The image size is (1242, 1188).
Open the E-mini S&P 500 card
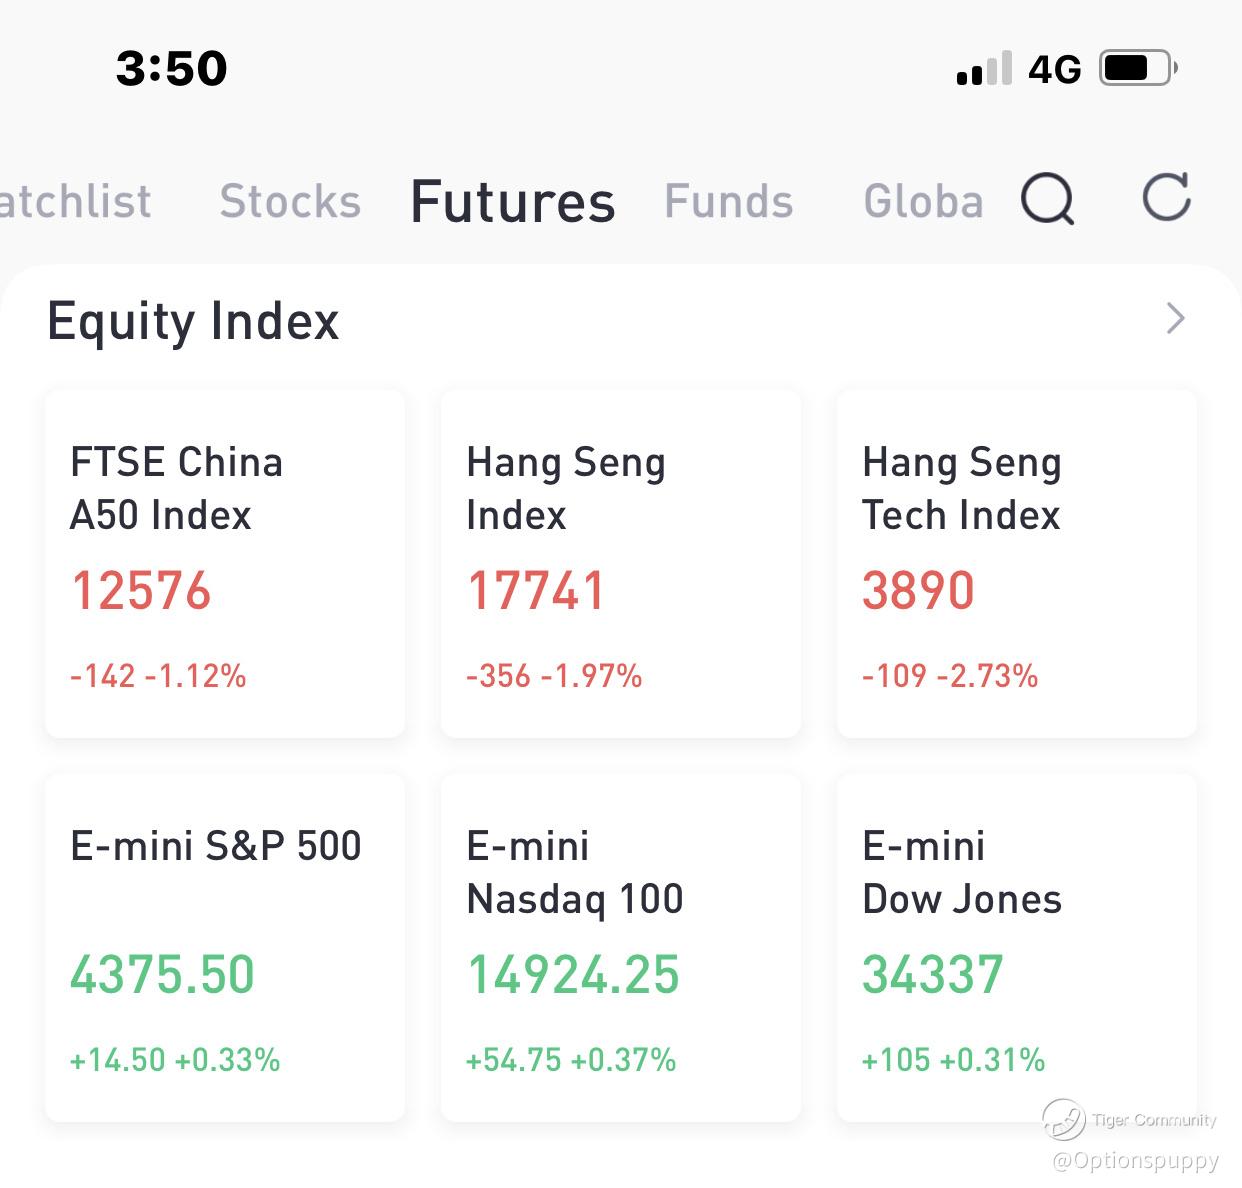225,947
